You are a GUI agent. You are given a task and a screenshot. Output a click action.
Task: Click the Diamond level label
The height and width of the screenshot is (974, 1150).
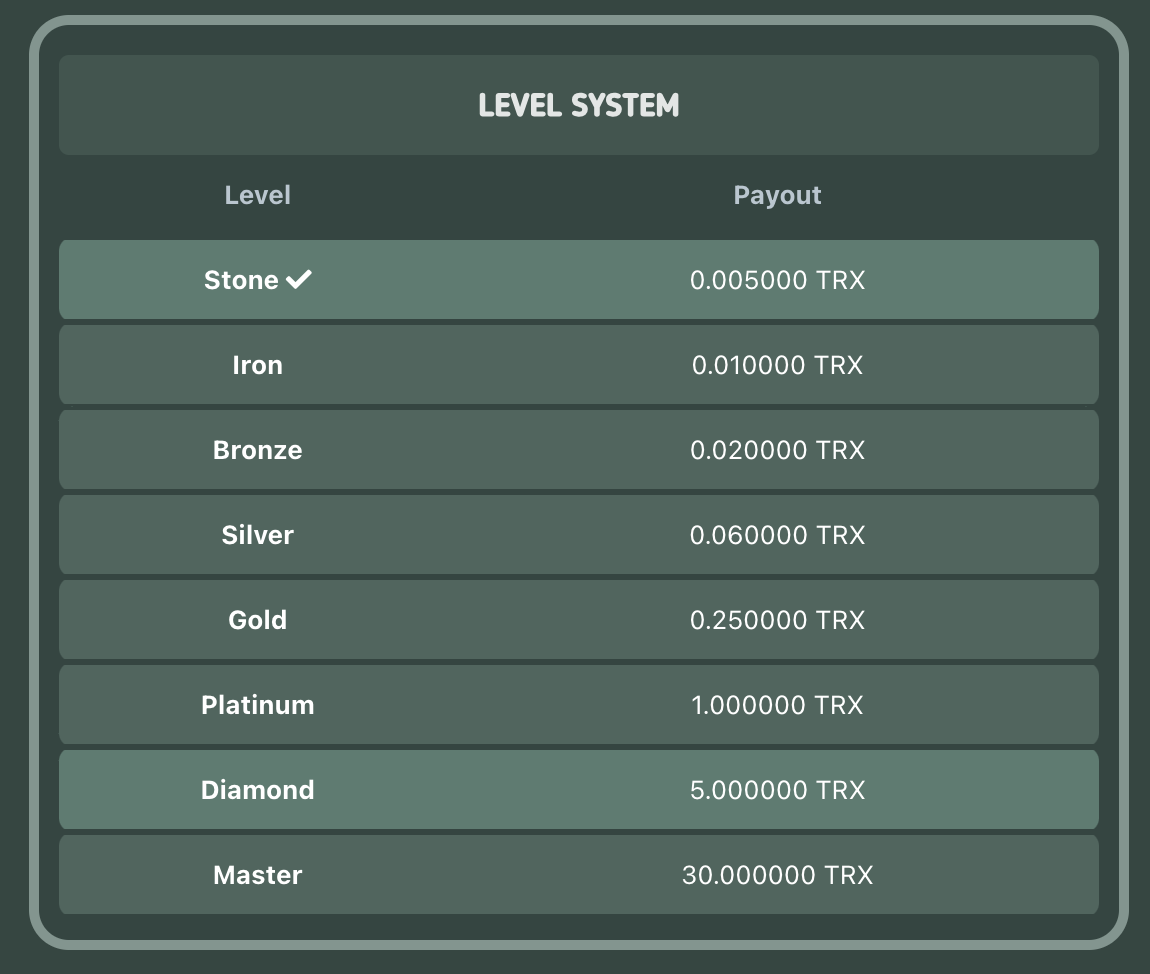pos(257,790)
